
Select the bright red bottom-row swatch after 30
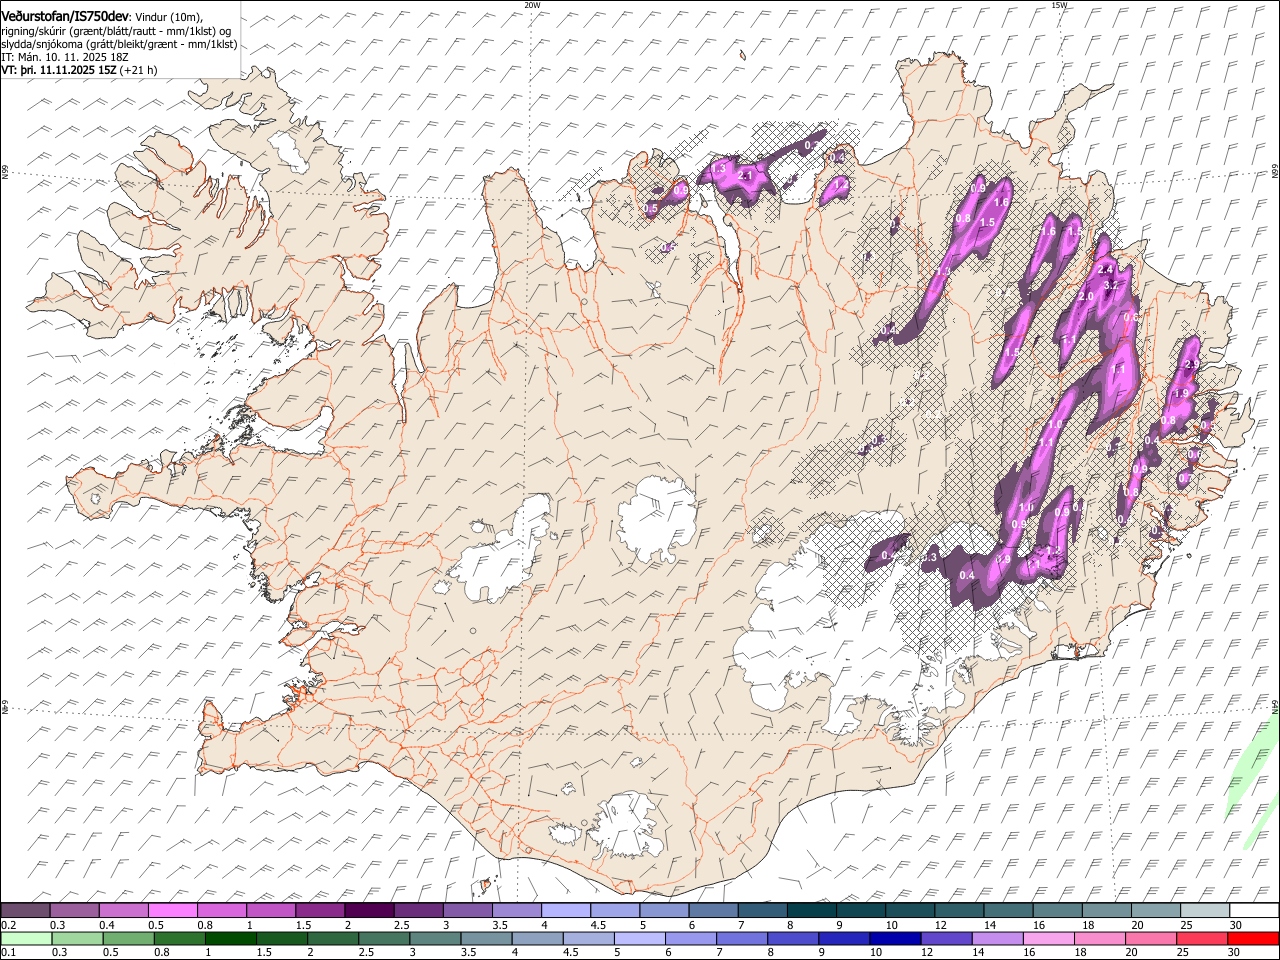[1253, 938]
